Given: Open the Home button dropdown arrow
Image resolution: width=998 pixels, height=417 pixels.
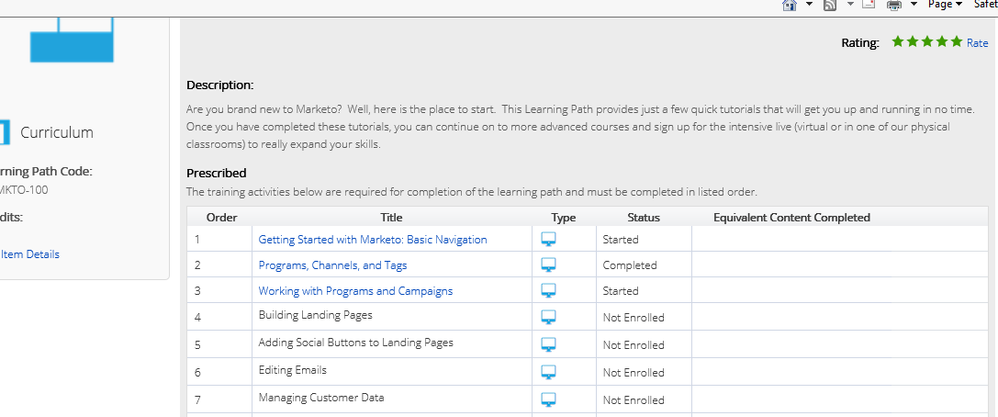Looking at the screenshot, I should 809,4.
